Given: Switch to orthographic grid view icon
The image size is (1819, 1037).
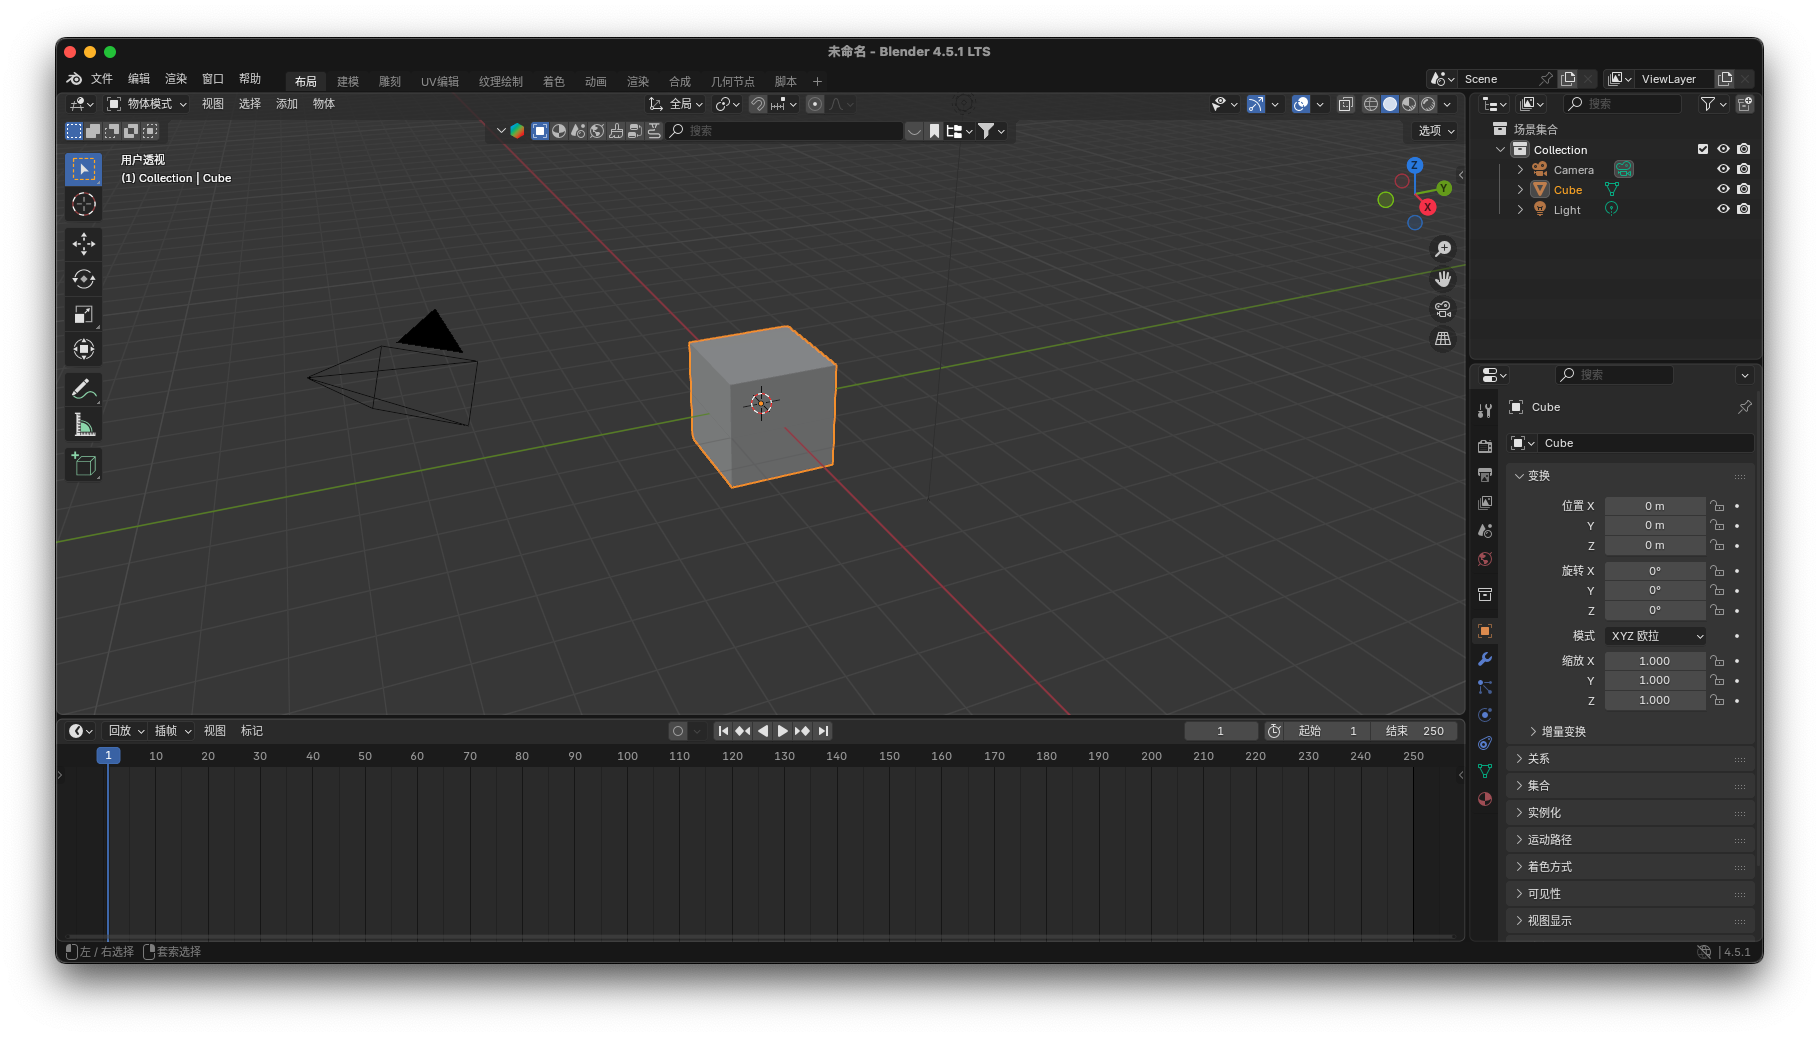Looking at the screenshot, I should tap(1443, 339).
